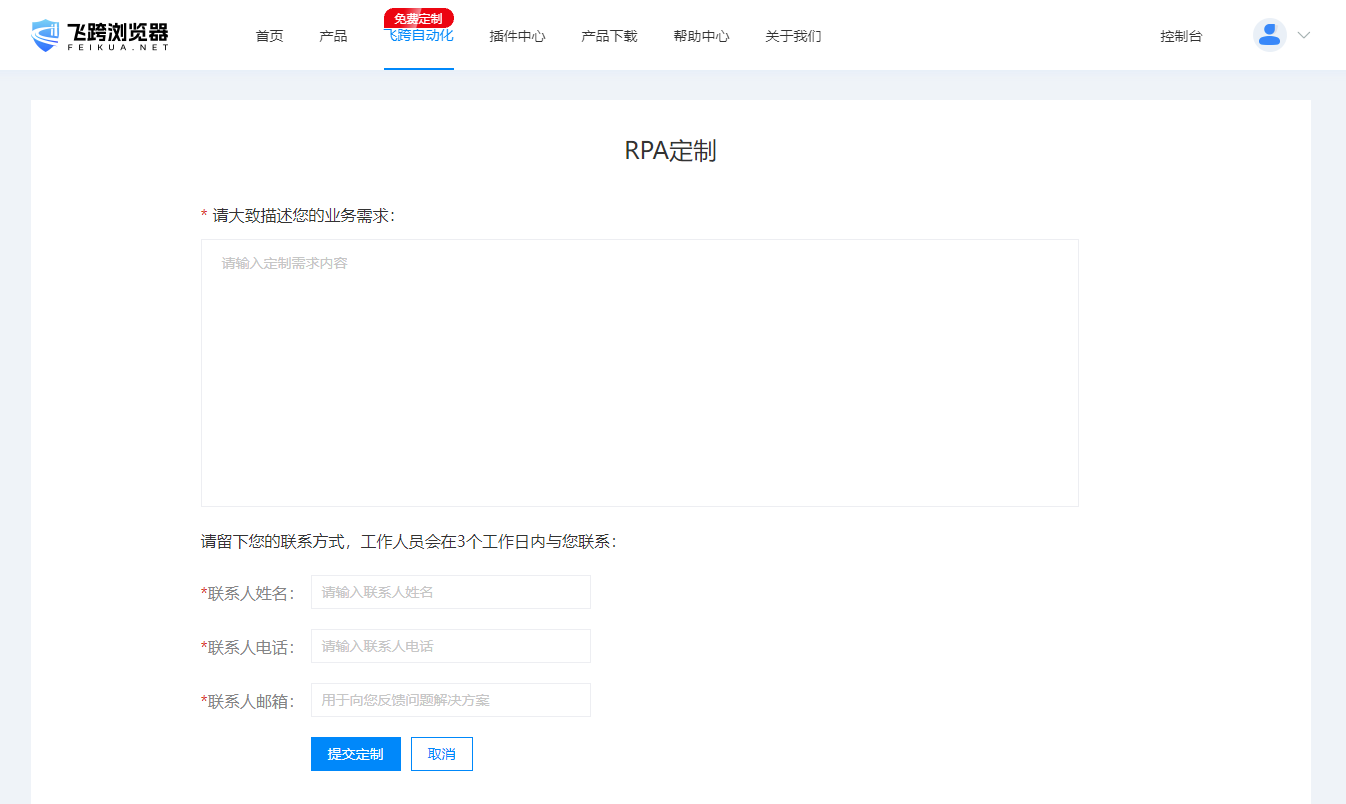The height and width of the screenshot is (804, 1346).
Task: Navigate to 插件中心
Action: [x=517, y=36]
